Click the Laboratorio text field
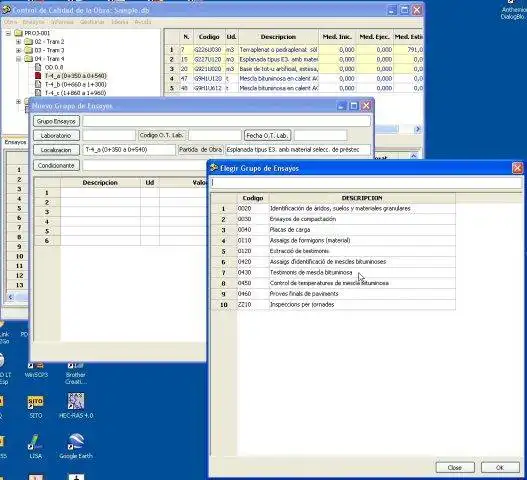This screenshot has height=480, width=527. tap(109, 135)
